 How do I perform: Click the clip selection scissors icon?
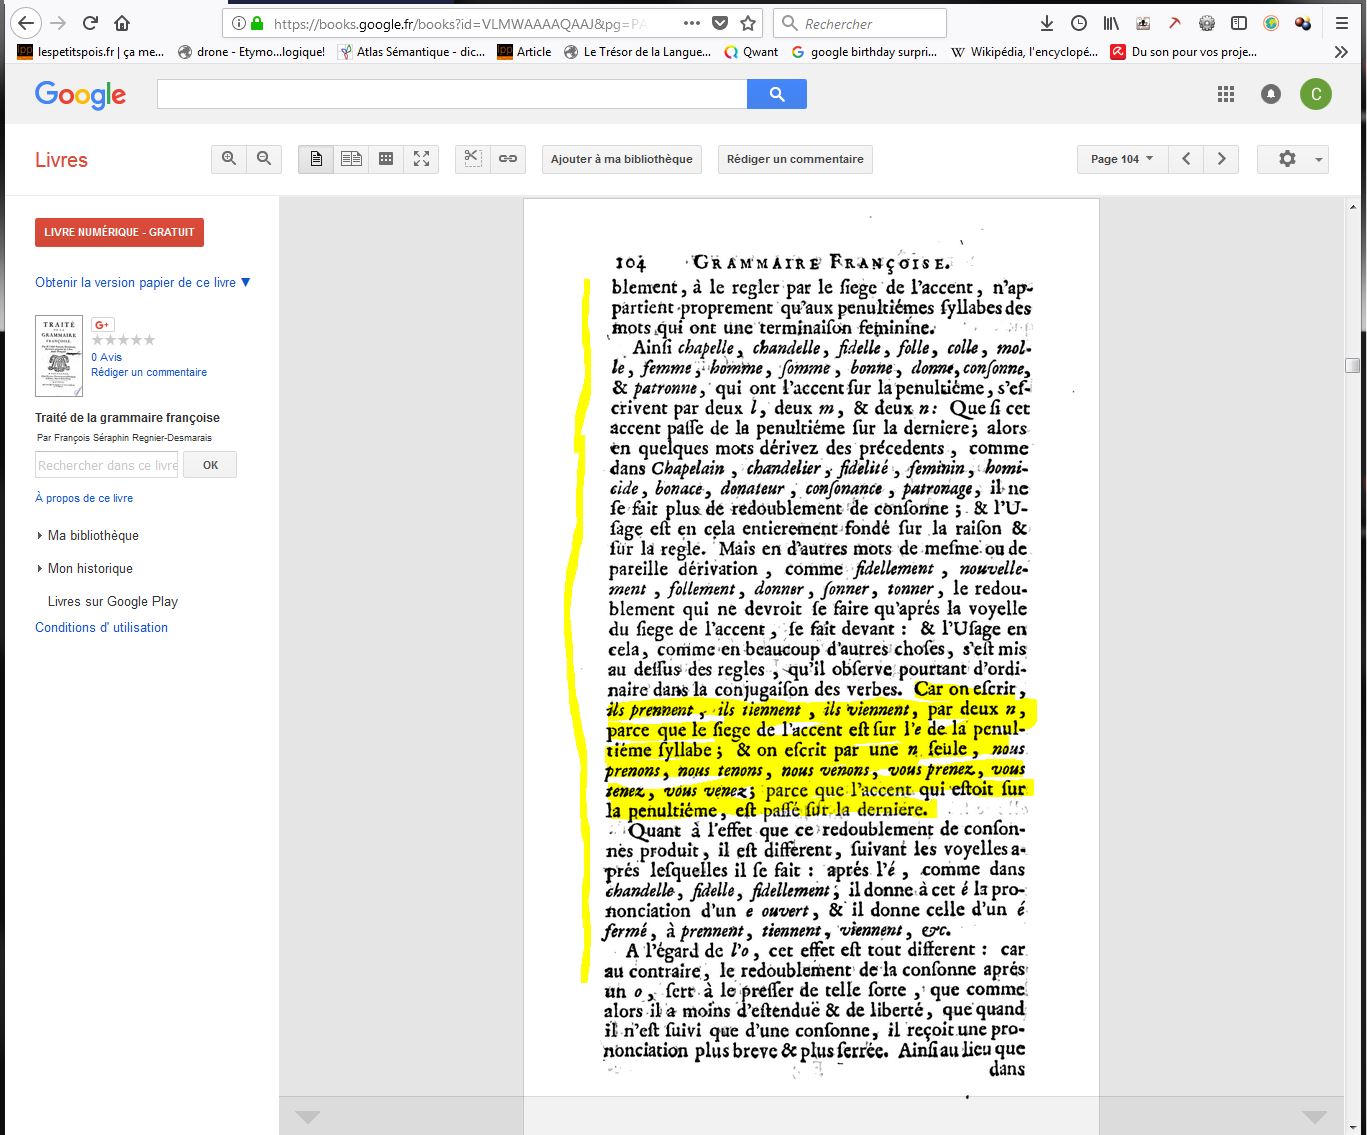473,159
